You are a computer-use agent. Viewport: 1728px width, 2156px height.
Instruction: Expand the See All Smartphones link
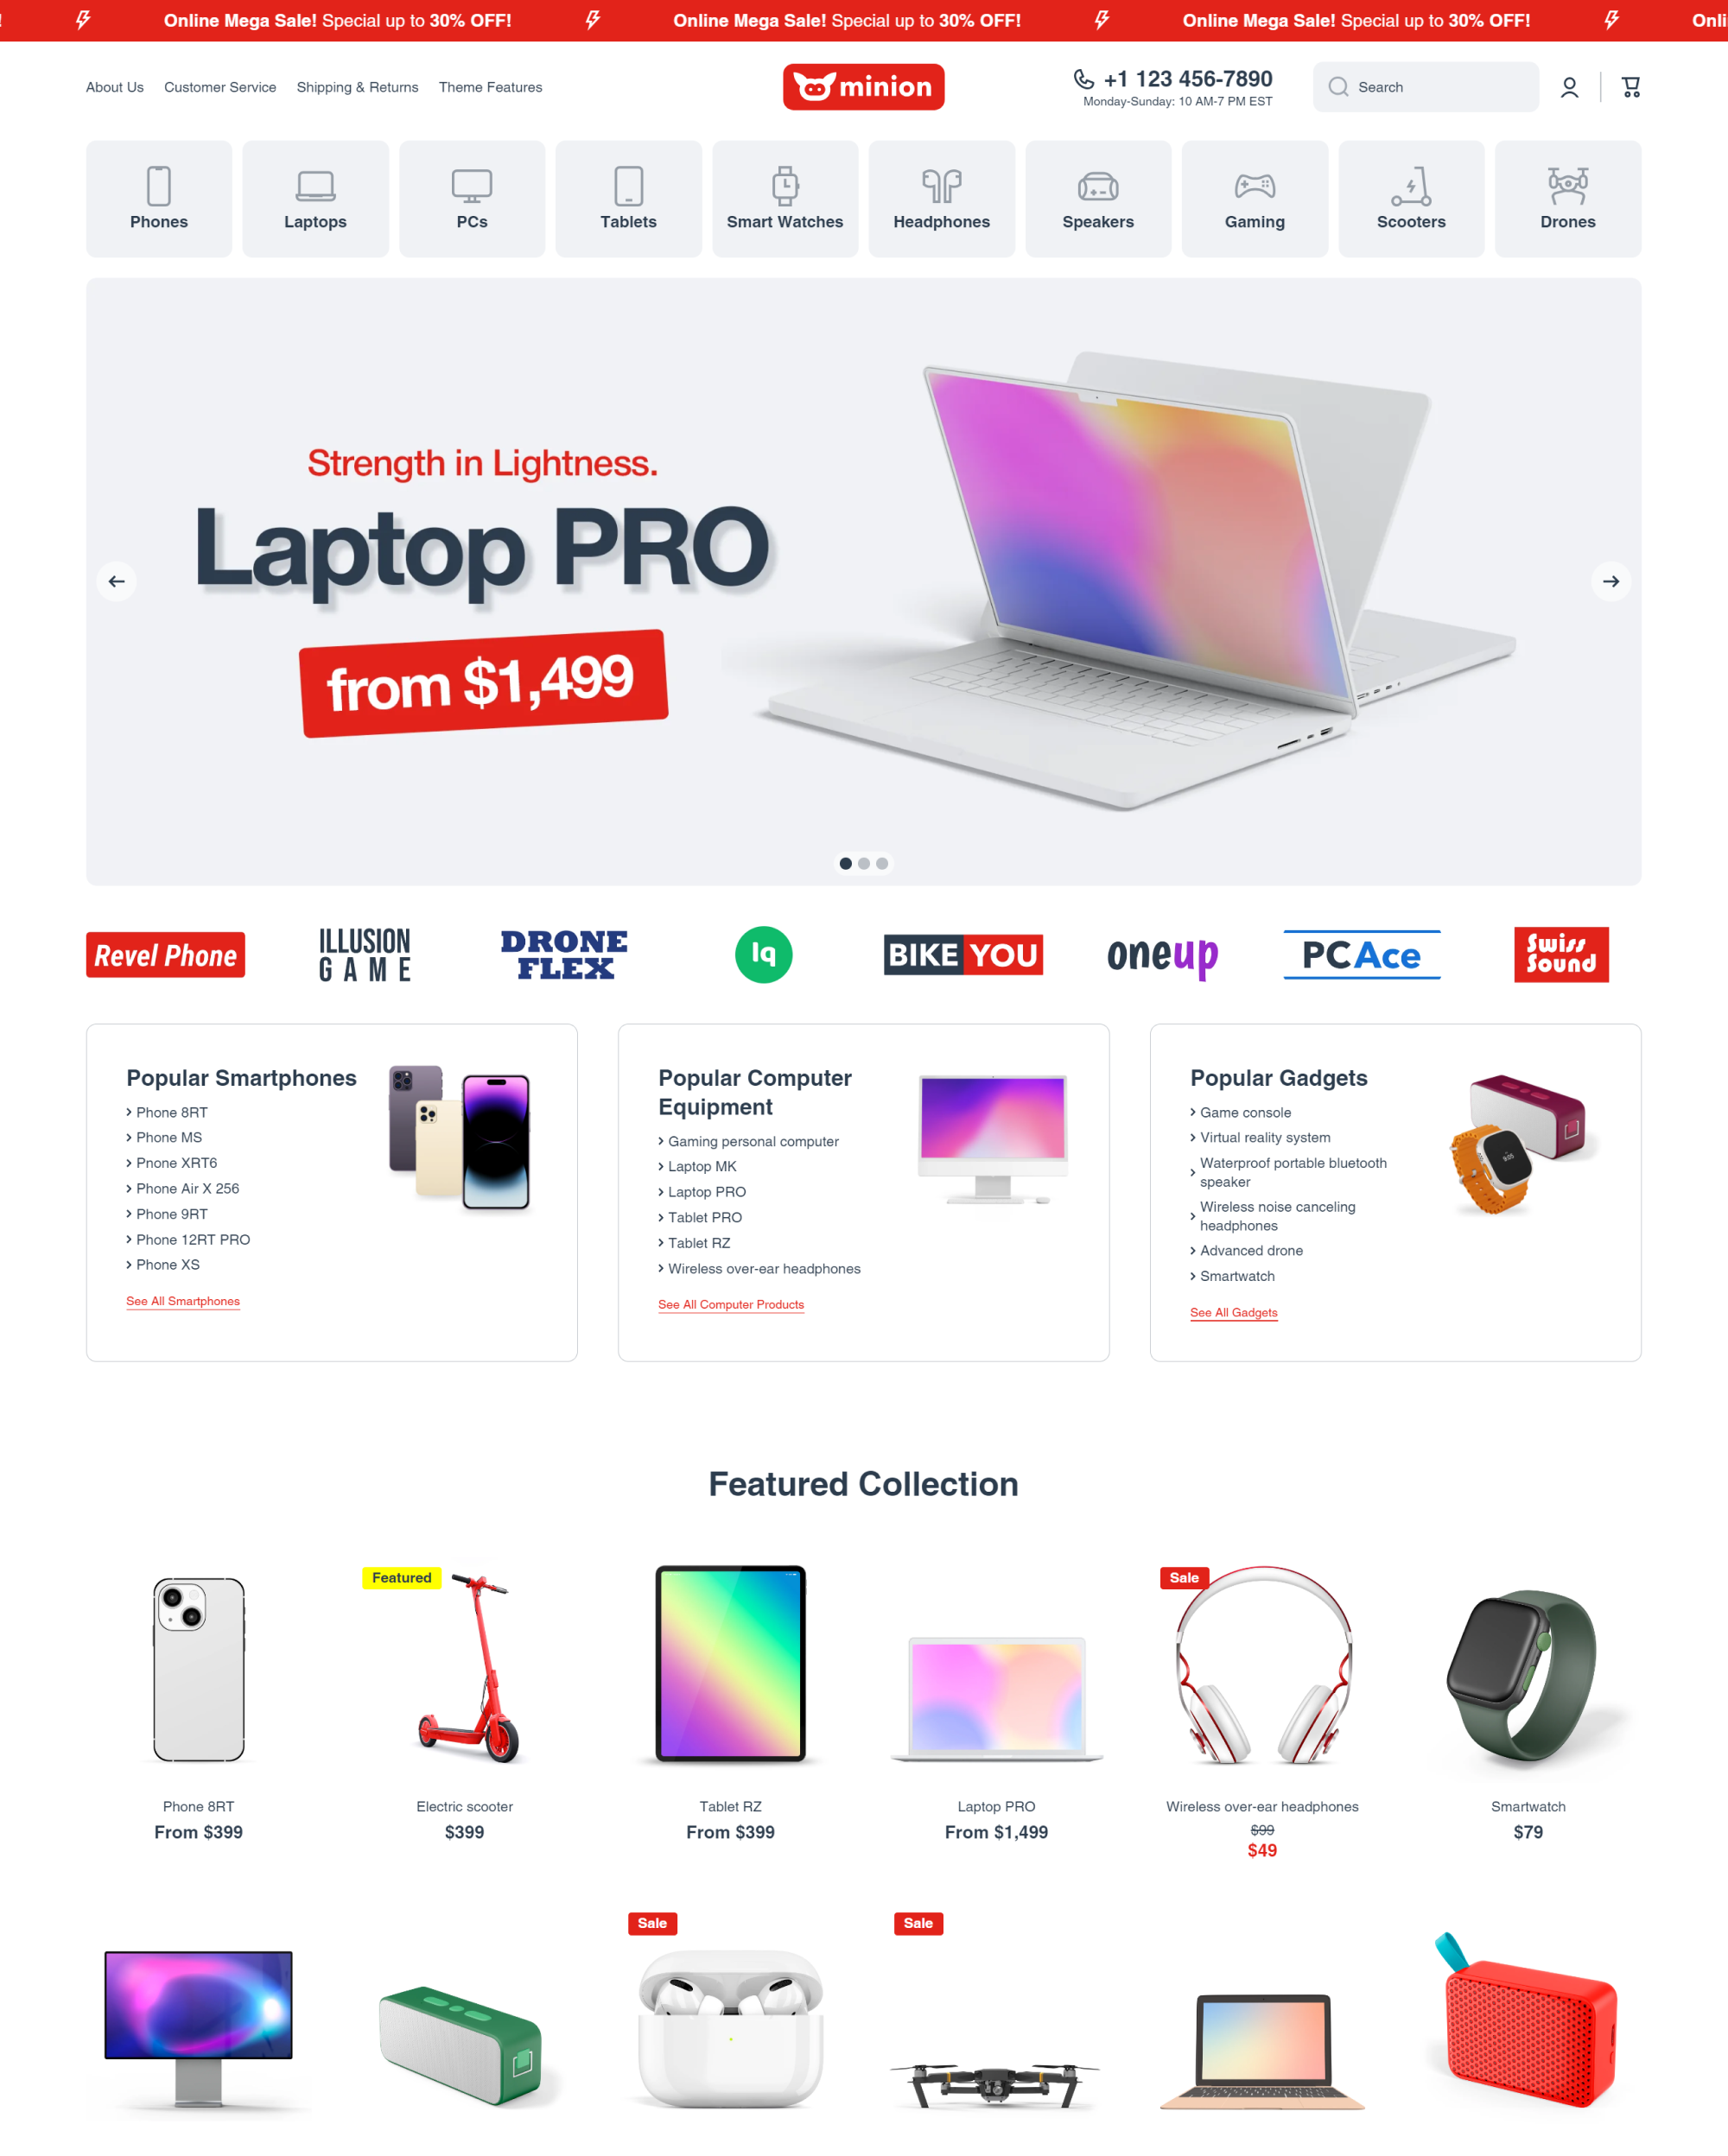point(183,1301)
